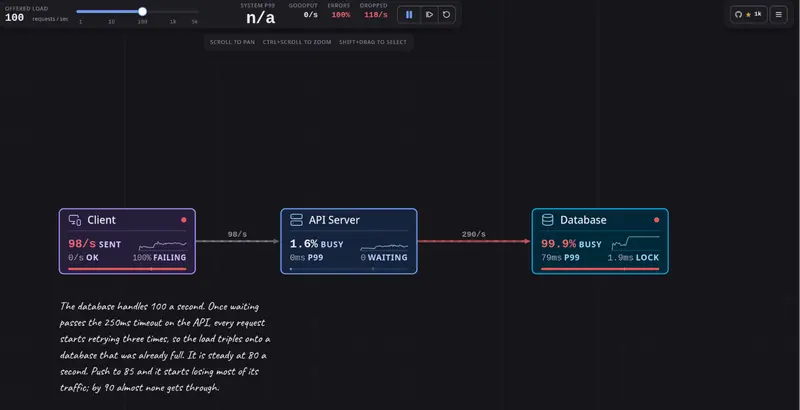Click the Errors 100% readout
This screenshot has height=410, width=800.
click(341, 15)
